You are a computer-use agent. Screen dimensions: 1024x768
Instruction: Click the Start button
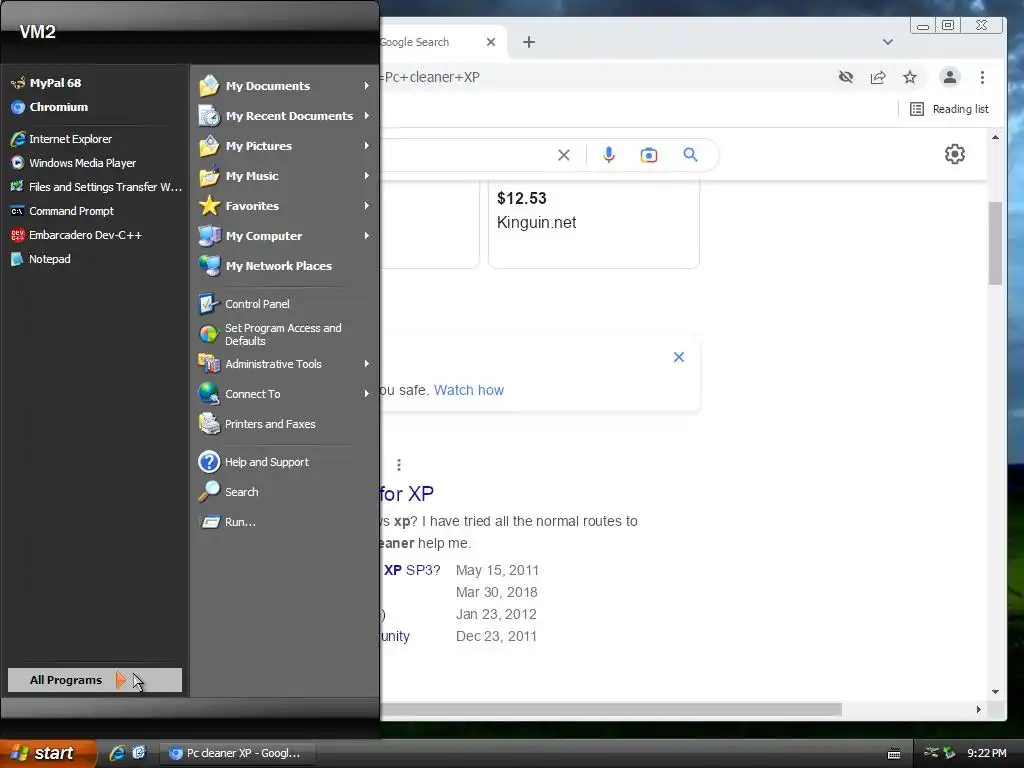click(x=47, y=753)
